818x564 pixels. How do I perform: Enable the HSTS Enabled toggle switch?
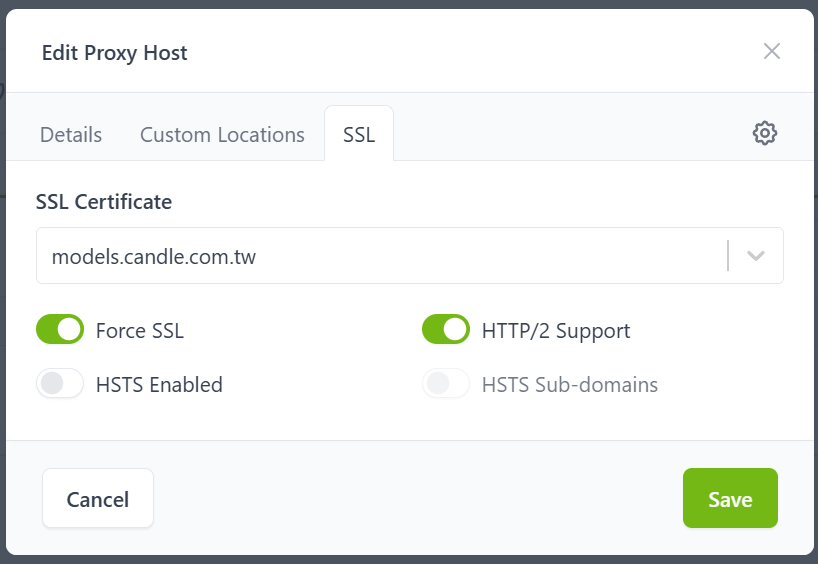pyautogui.click(x=60, y=384)
